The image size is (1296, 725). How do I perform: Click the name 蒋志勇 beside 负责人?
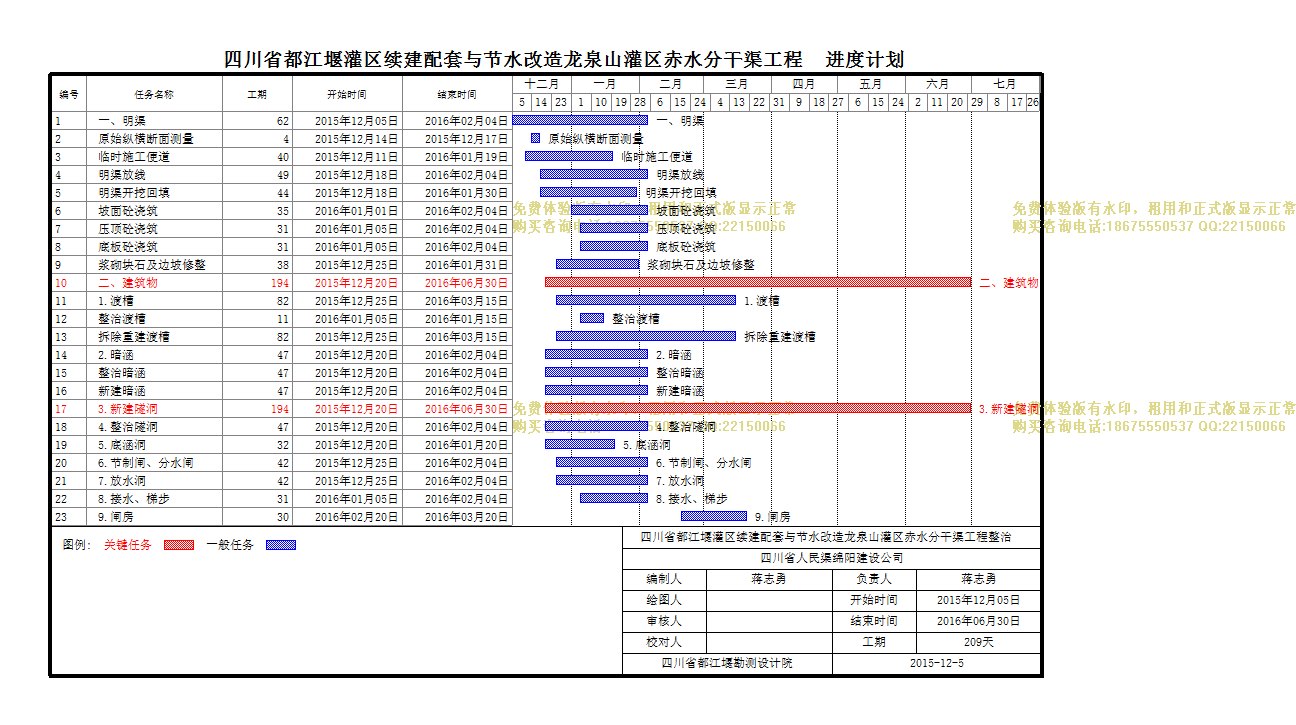[x=979, y=579]
